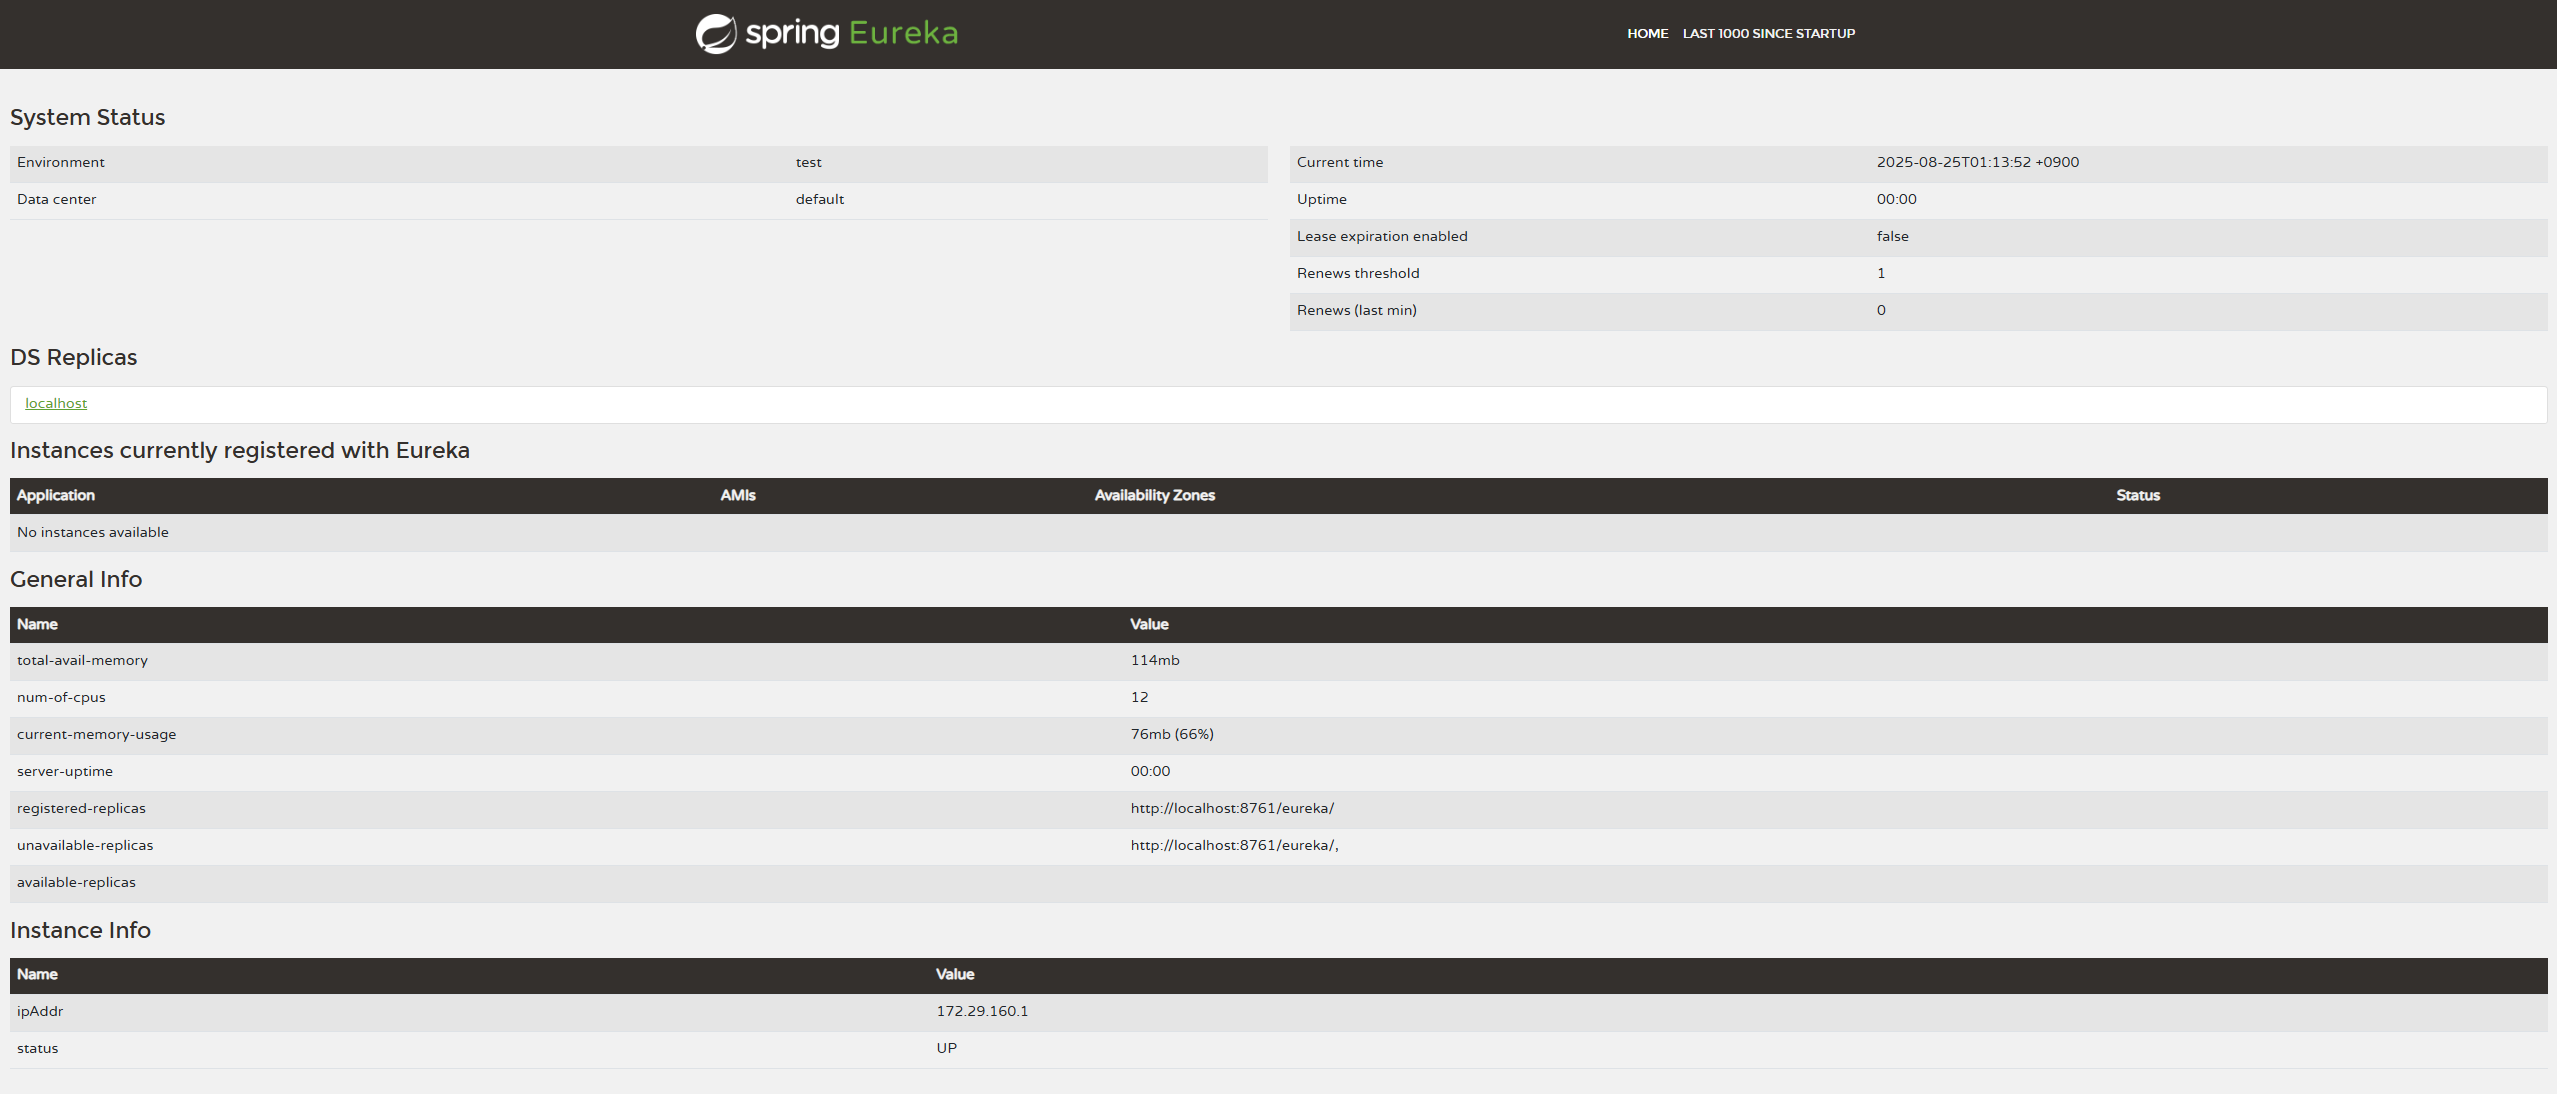Click the registered-replicas URL value
2557x1094 pixels.
click(1232, 809)
